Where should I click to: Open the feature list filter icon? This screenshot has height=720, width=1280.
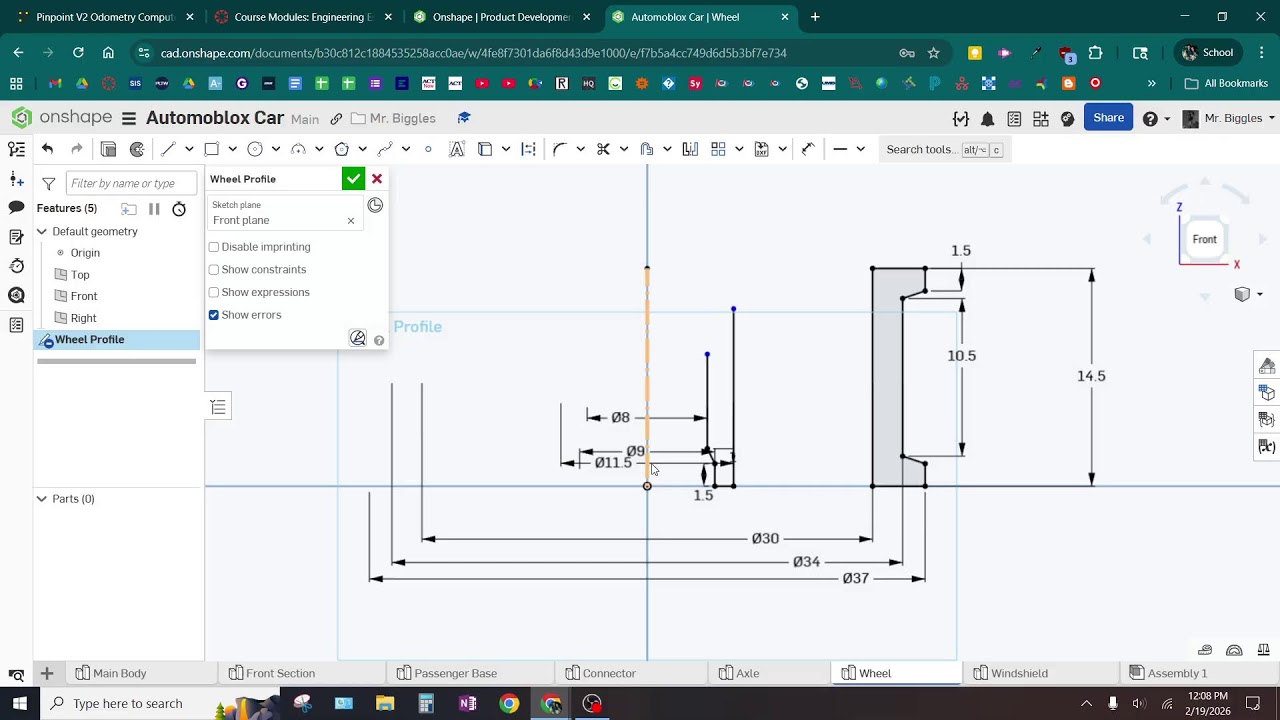point(48,183)
